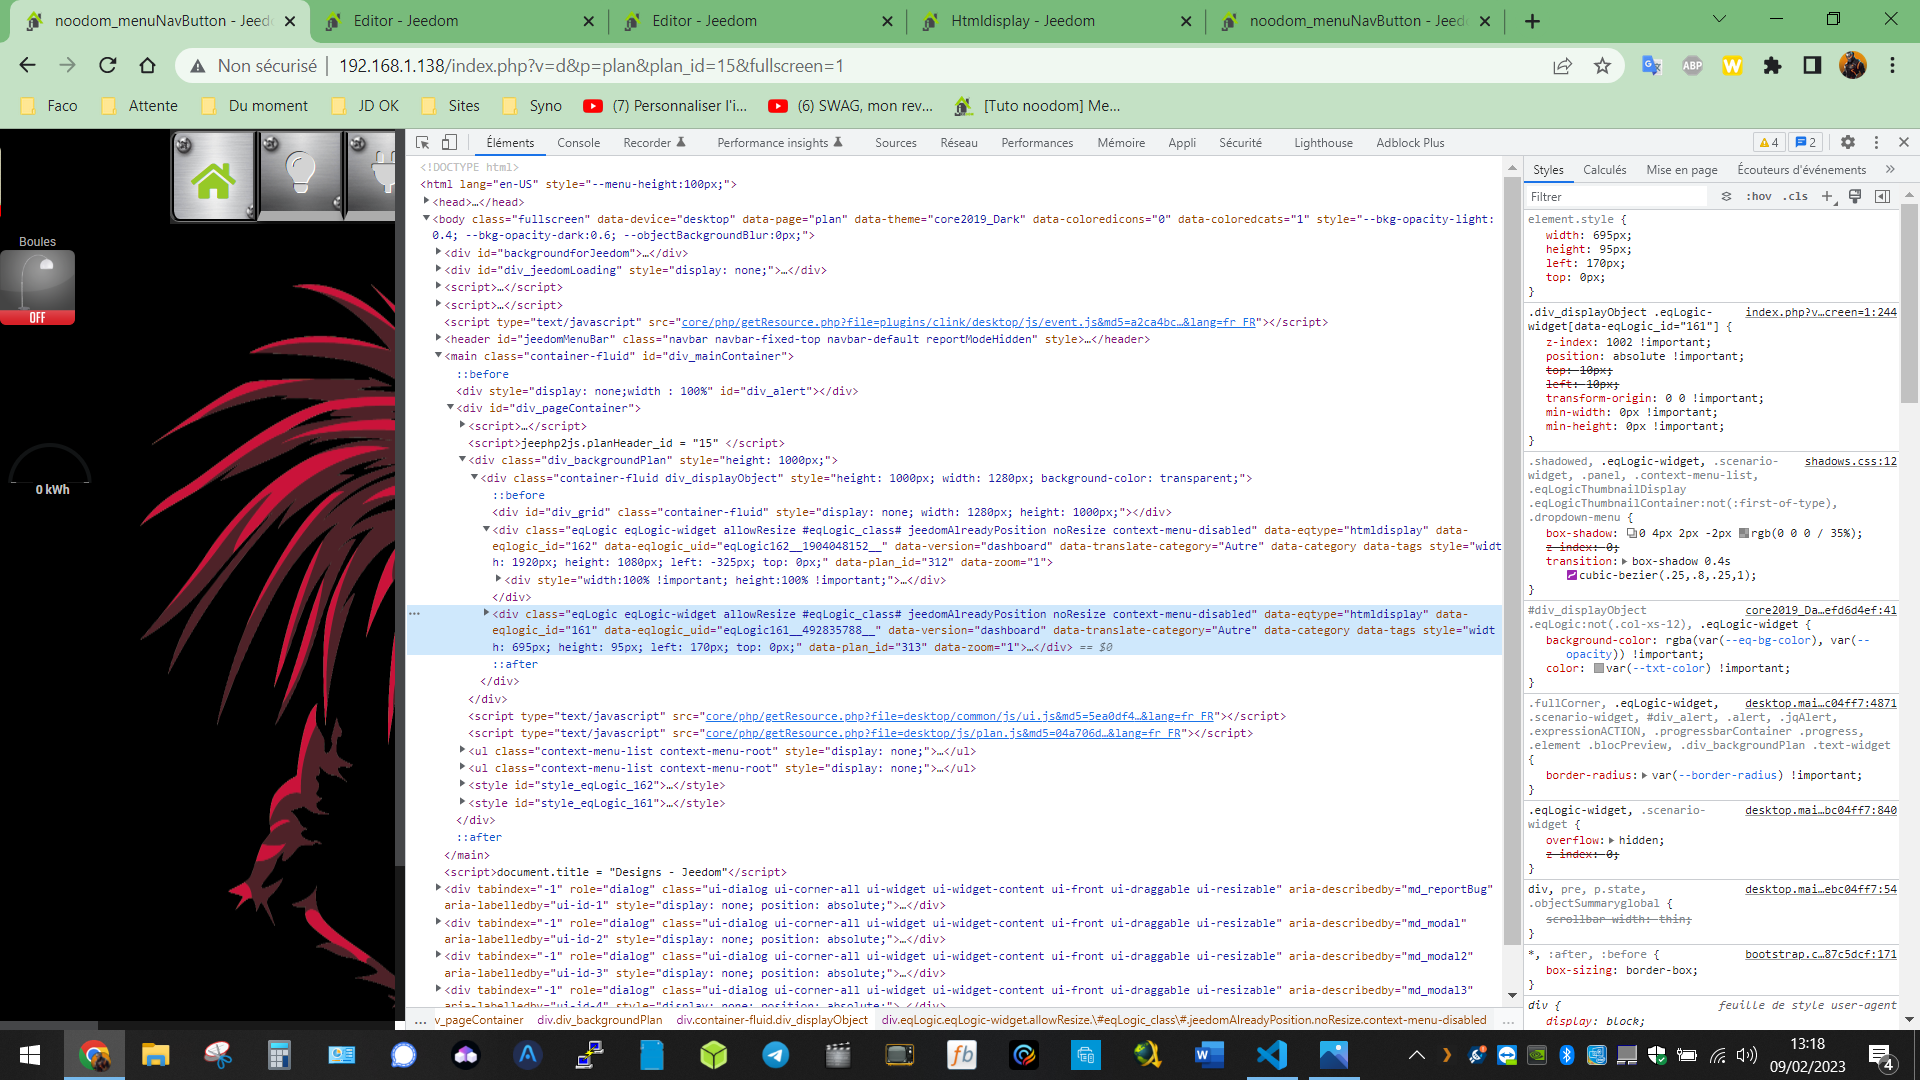Viewport: 1920px width, 1080px height.
Task: Click the div.div_backgroundPlan breadcrumb
Action: tap(599, 1020)
